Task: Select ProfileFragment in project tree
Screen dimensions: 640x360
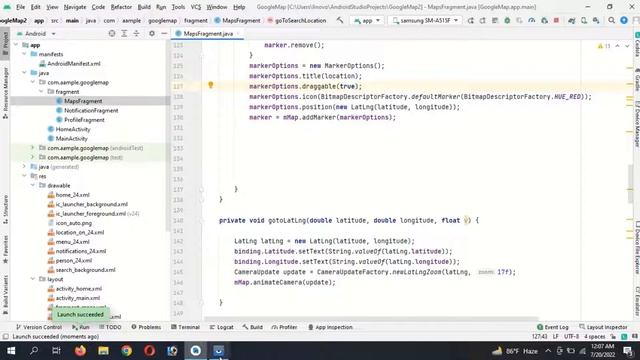Action: [x=84, y=120]
